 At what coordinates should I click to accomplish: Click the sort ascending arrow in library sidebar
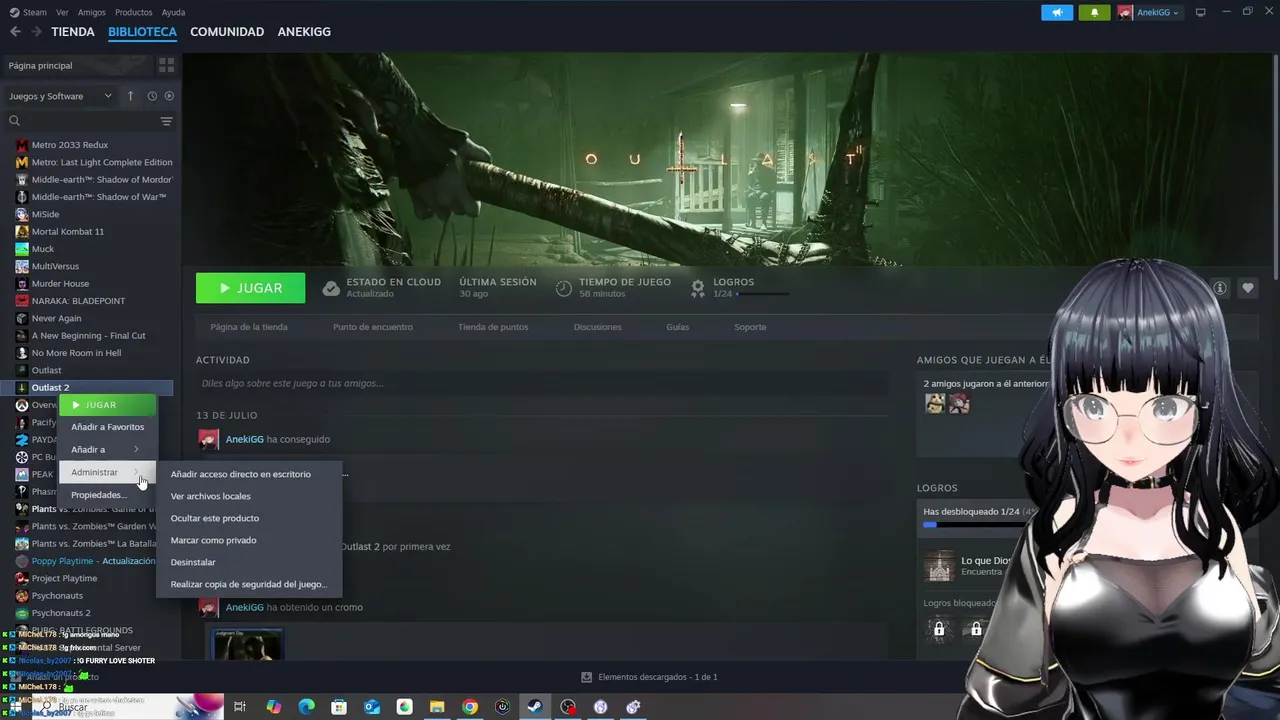130,96
